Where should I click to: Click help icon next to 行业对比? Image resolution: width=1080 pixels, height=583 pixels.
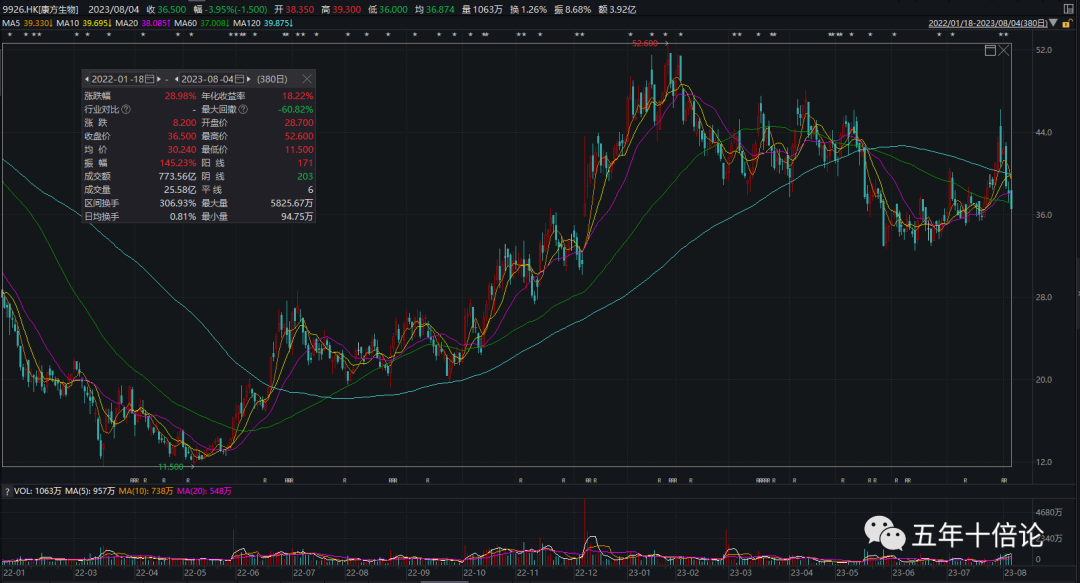pyautogui.click(x=126, y=109)
